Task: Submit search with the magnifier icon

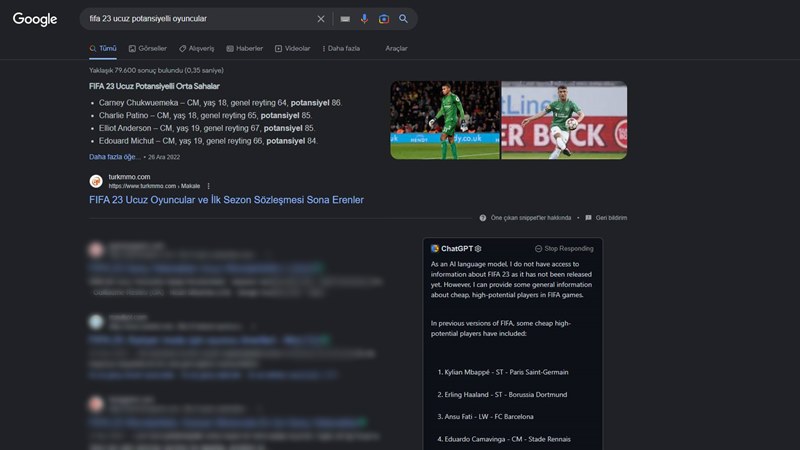Action: [x=404, y=19]
